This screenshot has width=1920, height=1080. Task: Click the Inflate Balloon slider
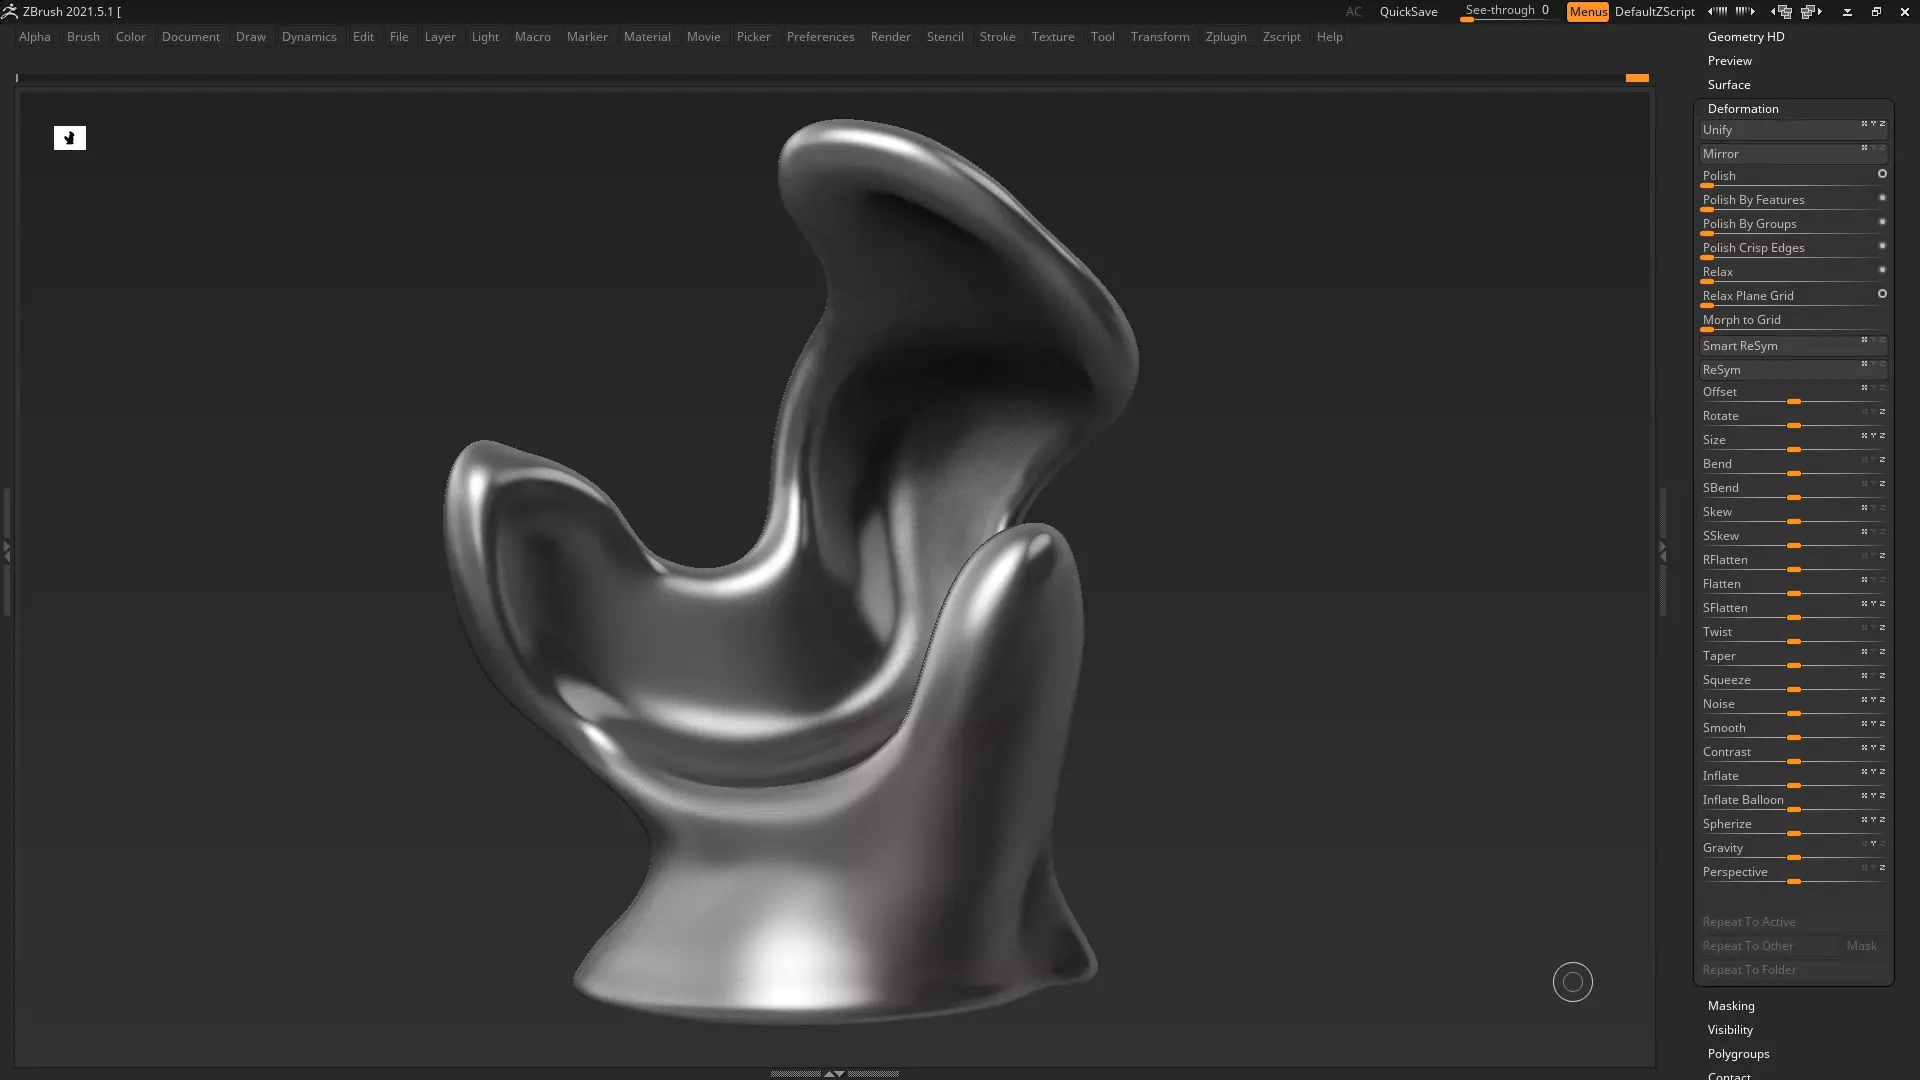(x=1793, y=801)
